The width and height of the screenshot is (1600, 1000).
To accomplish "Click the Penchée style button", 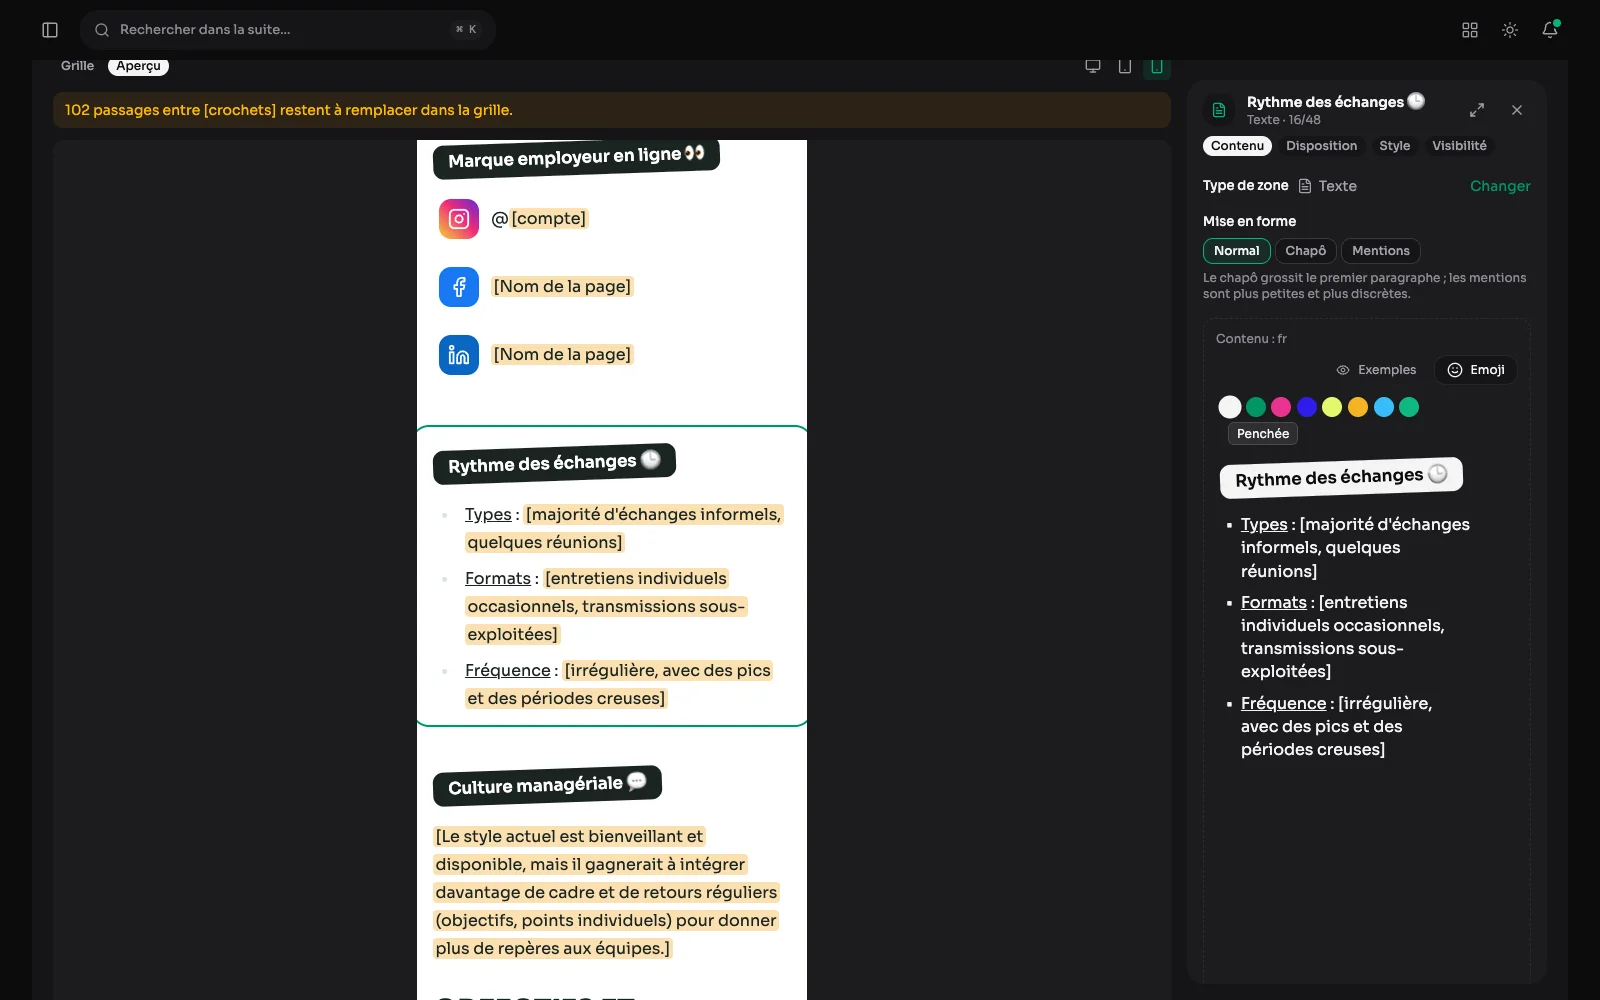I will tap(1263, 434).
